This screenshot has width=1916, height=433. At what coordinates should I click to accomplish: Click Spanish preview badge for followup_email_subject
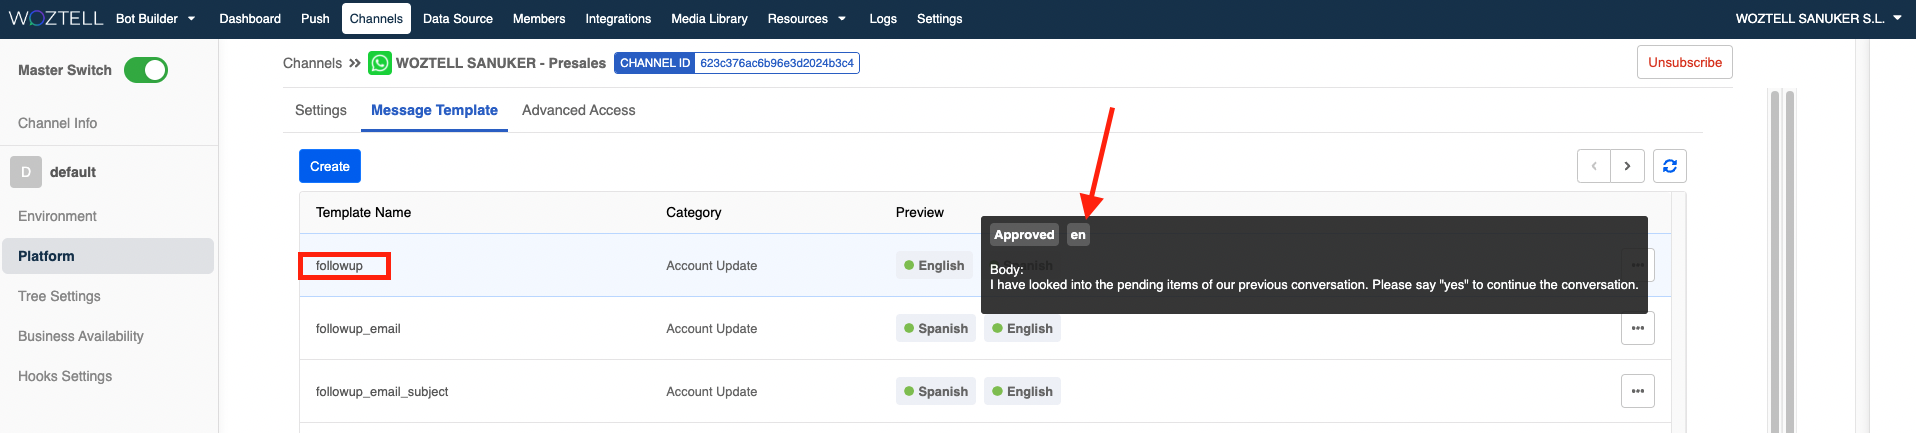pos(936,391)
